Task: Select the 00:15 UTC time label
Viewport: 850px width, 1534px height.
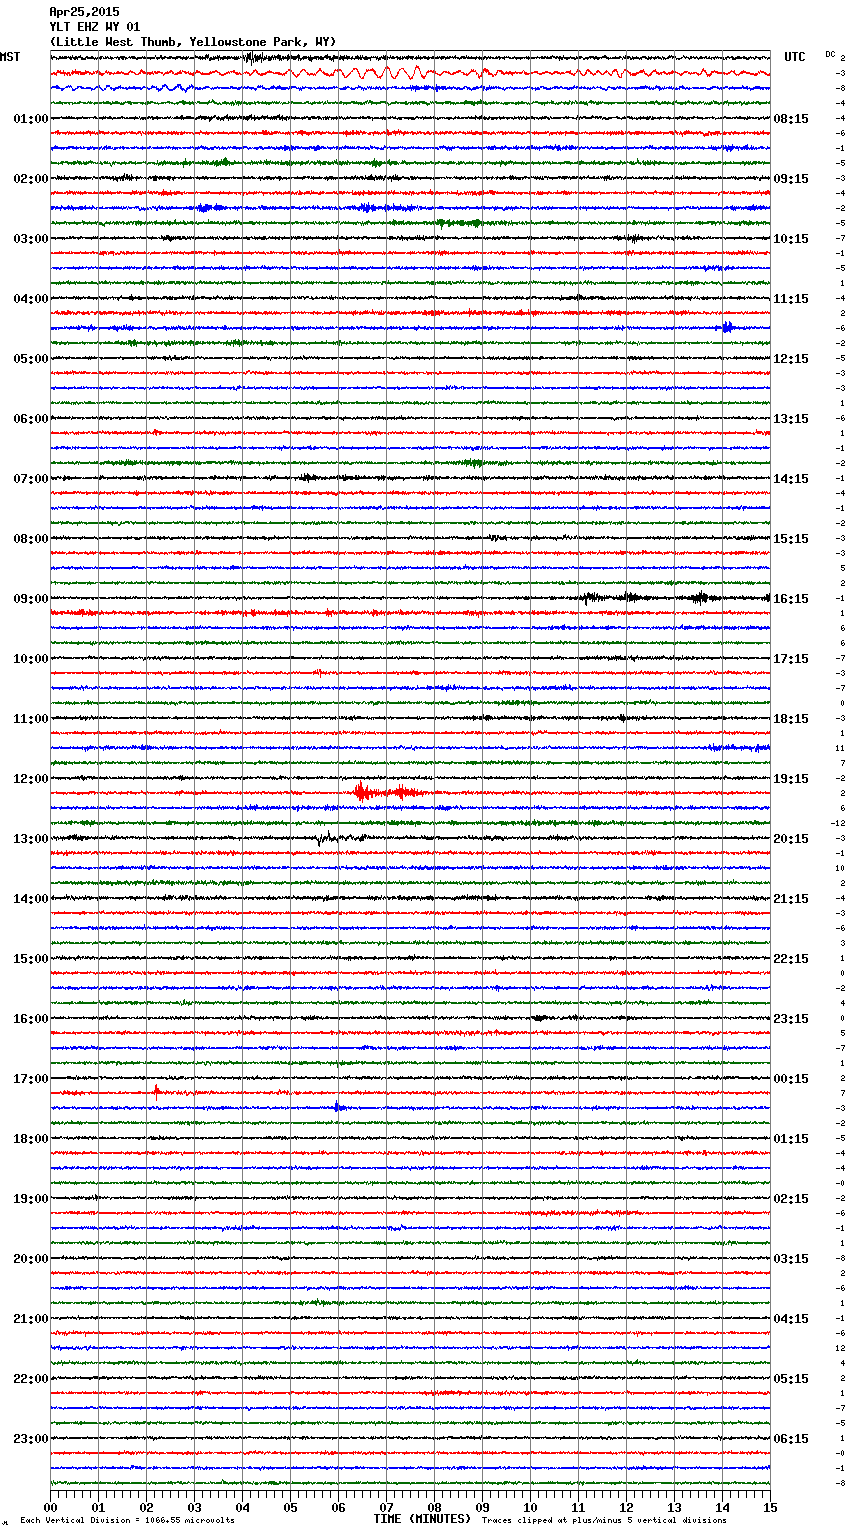Action: [x=791, y=1079]
